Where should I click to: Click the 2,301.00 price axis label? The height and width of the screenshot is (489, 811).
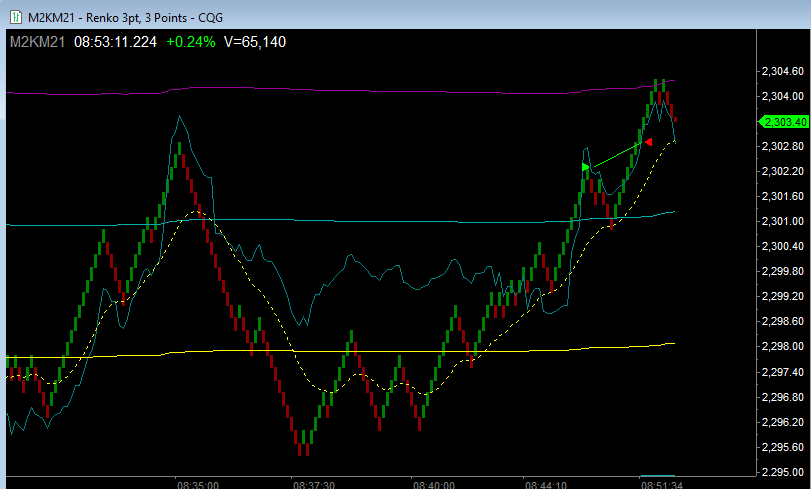[x=783, y=221]
